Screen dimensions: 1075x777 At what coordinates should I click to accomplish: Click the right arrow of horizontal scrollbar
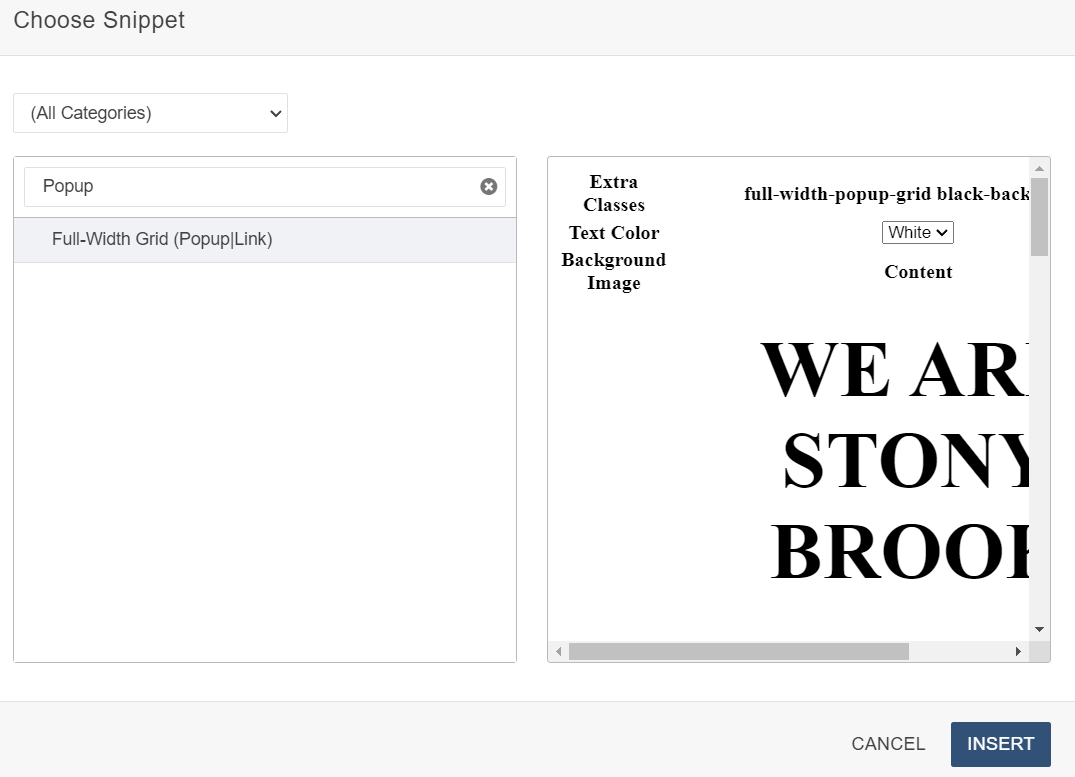coord(1018,651)
